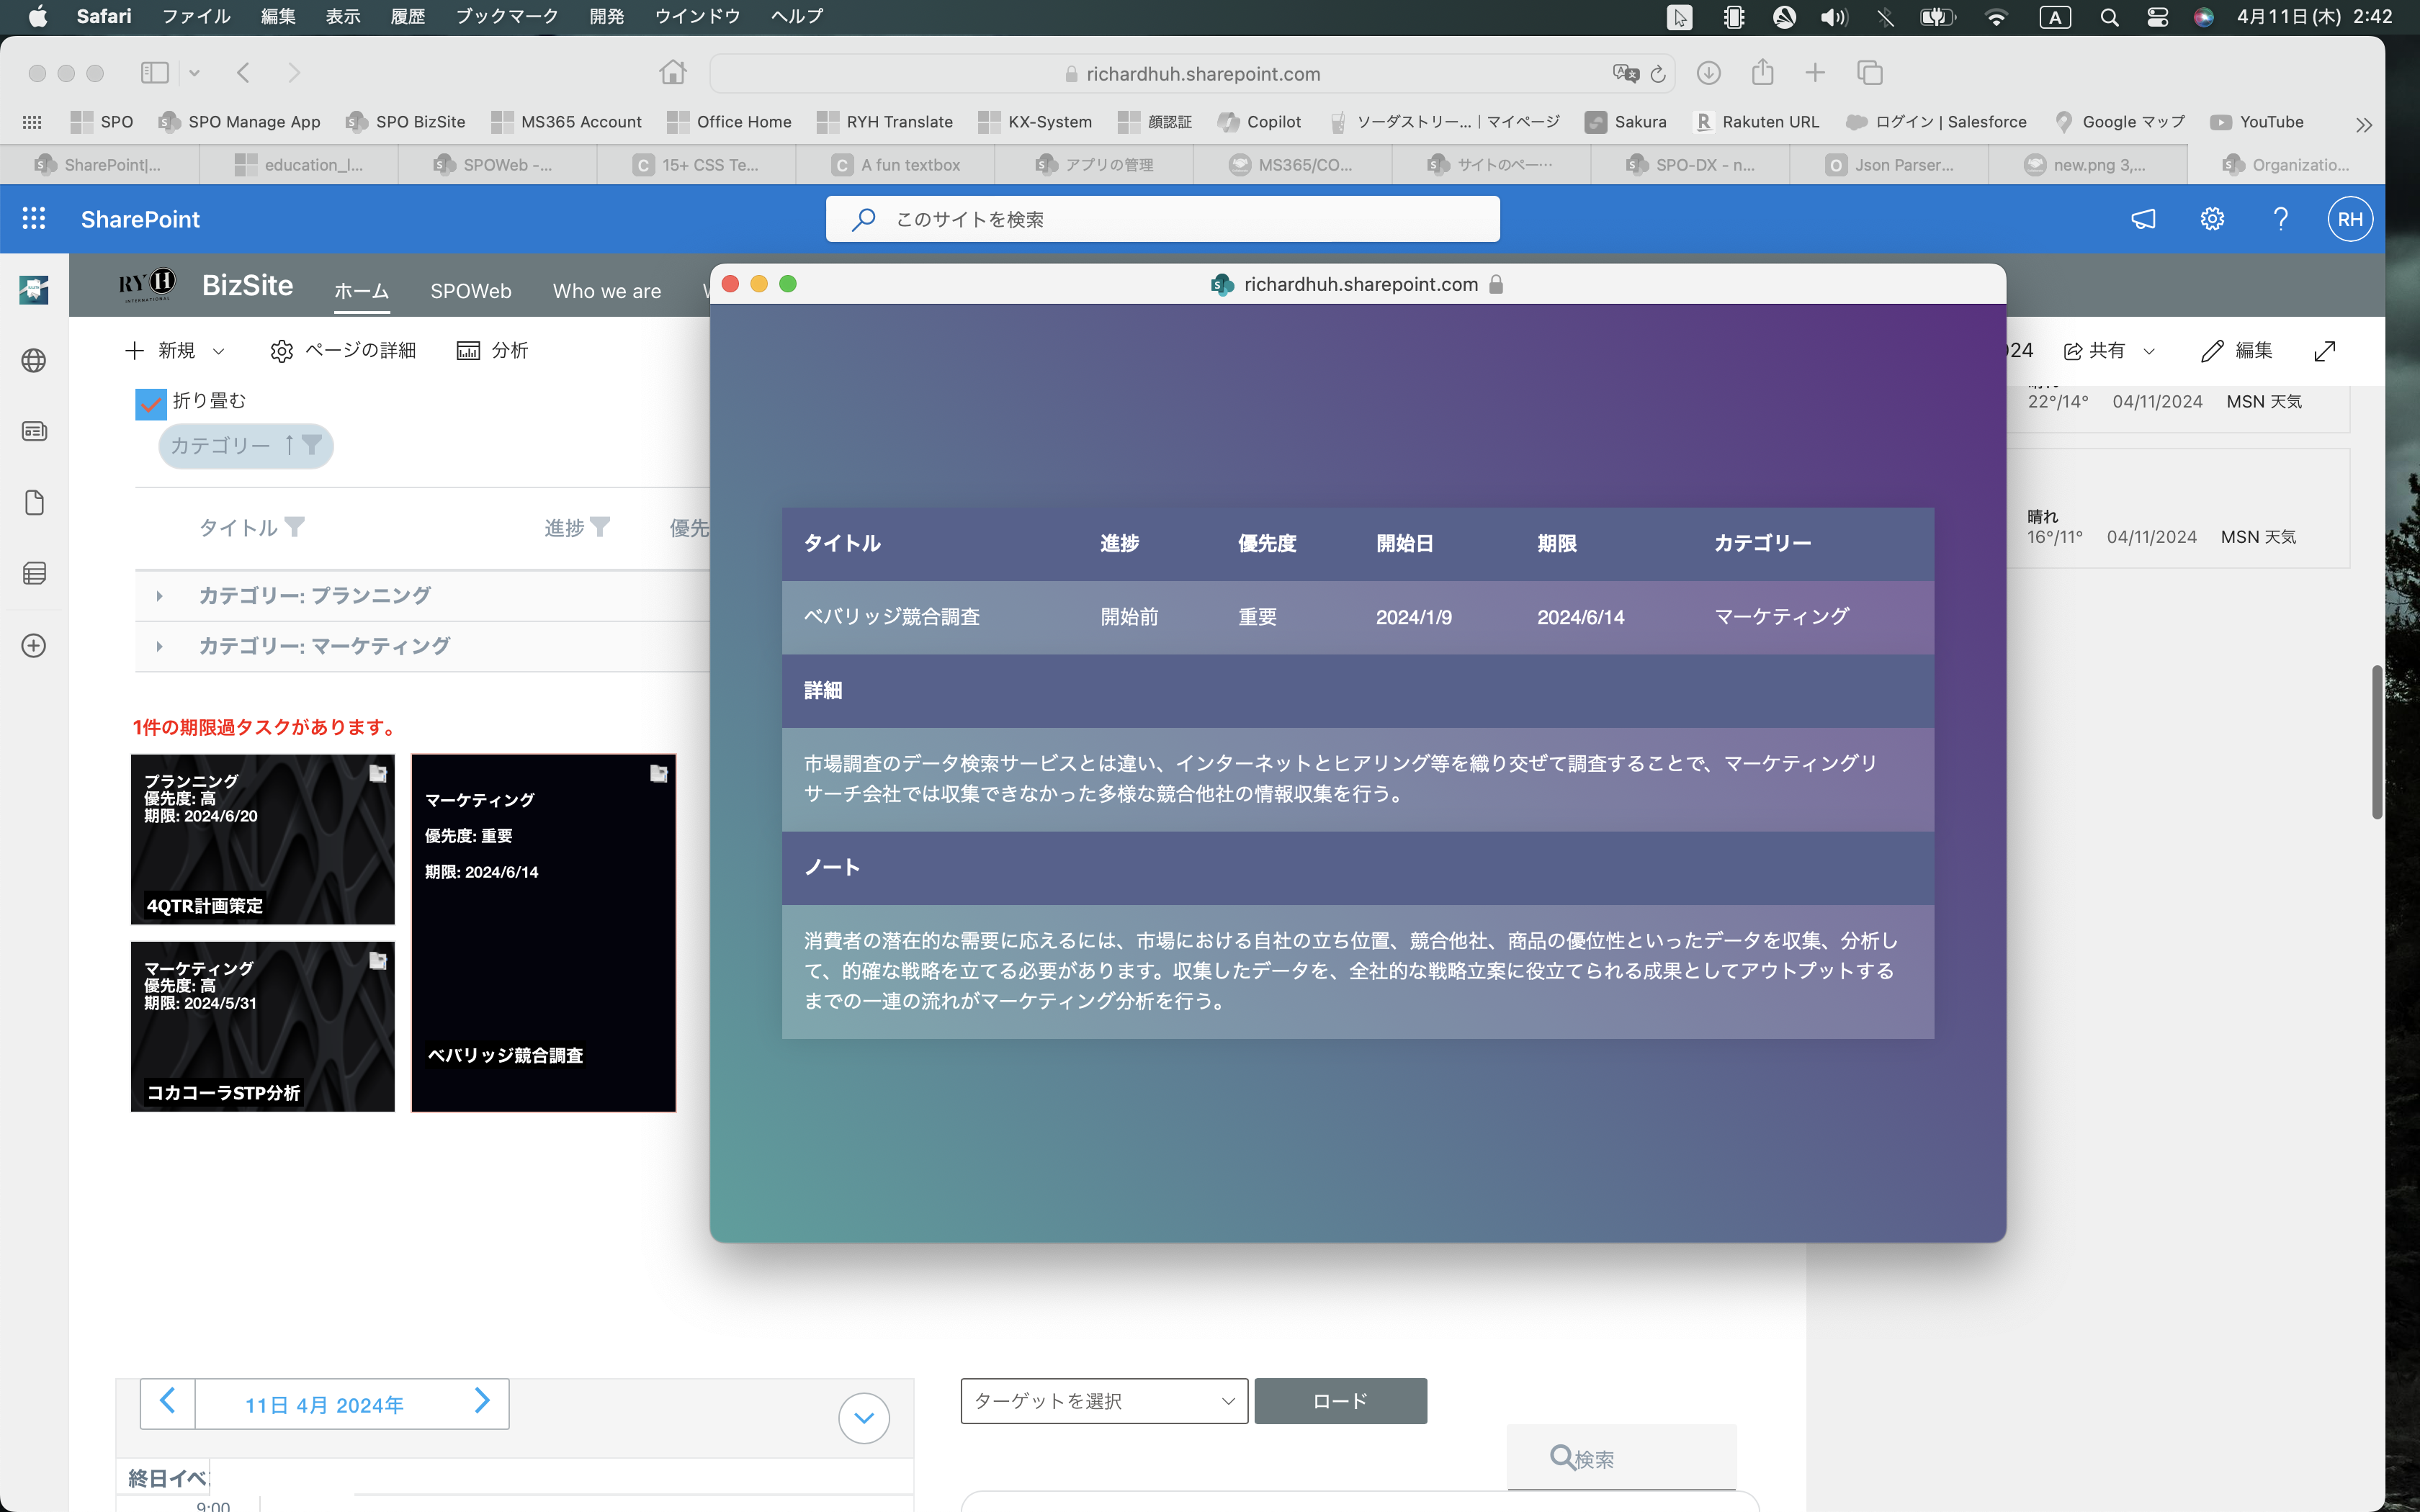Open the SharePoint settings gear
The height and width of the screenshot is (1512, 2420).
pos(2212,219)
